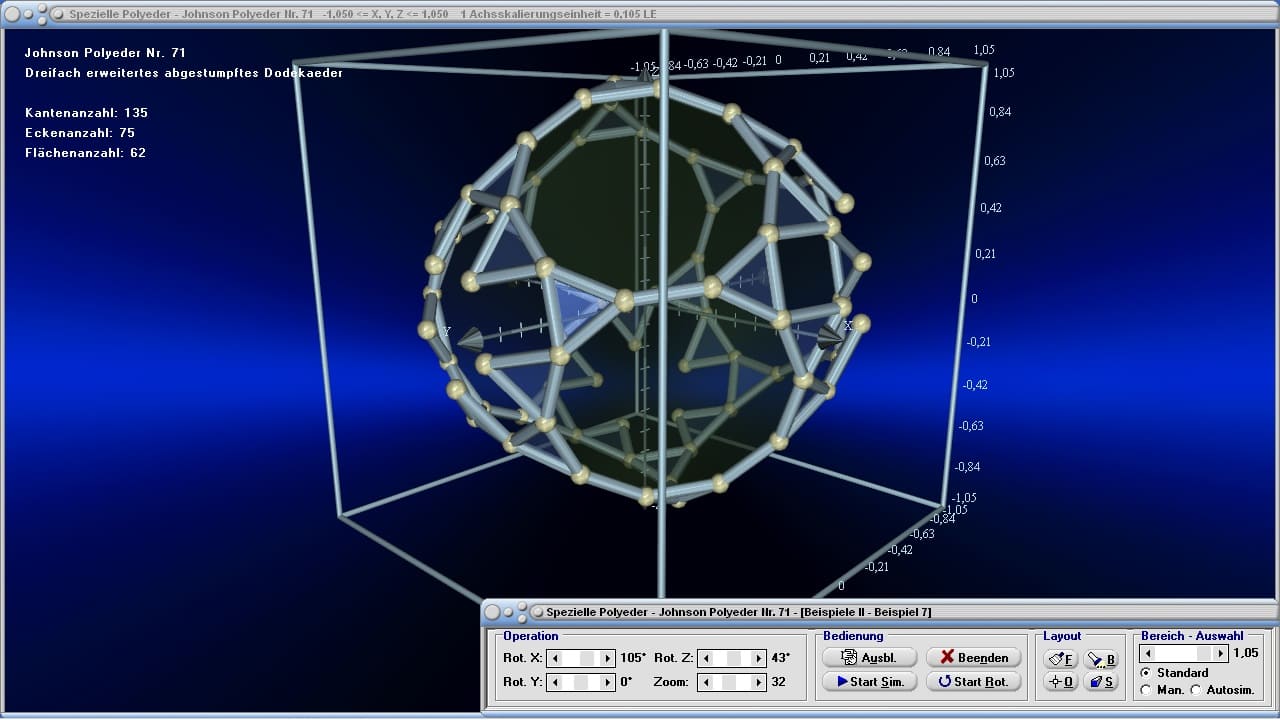This screenshot has width=1280, height=720.
Task: Click the Layout O crosshair button
Action: 1061,682
